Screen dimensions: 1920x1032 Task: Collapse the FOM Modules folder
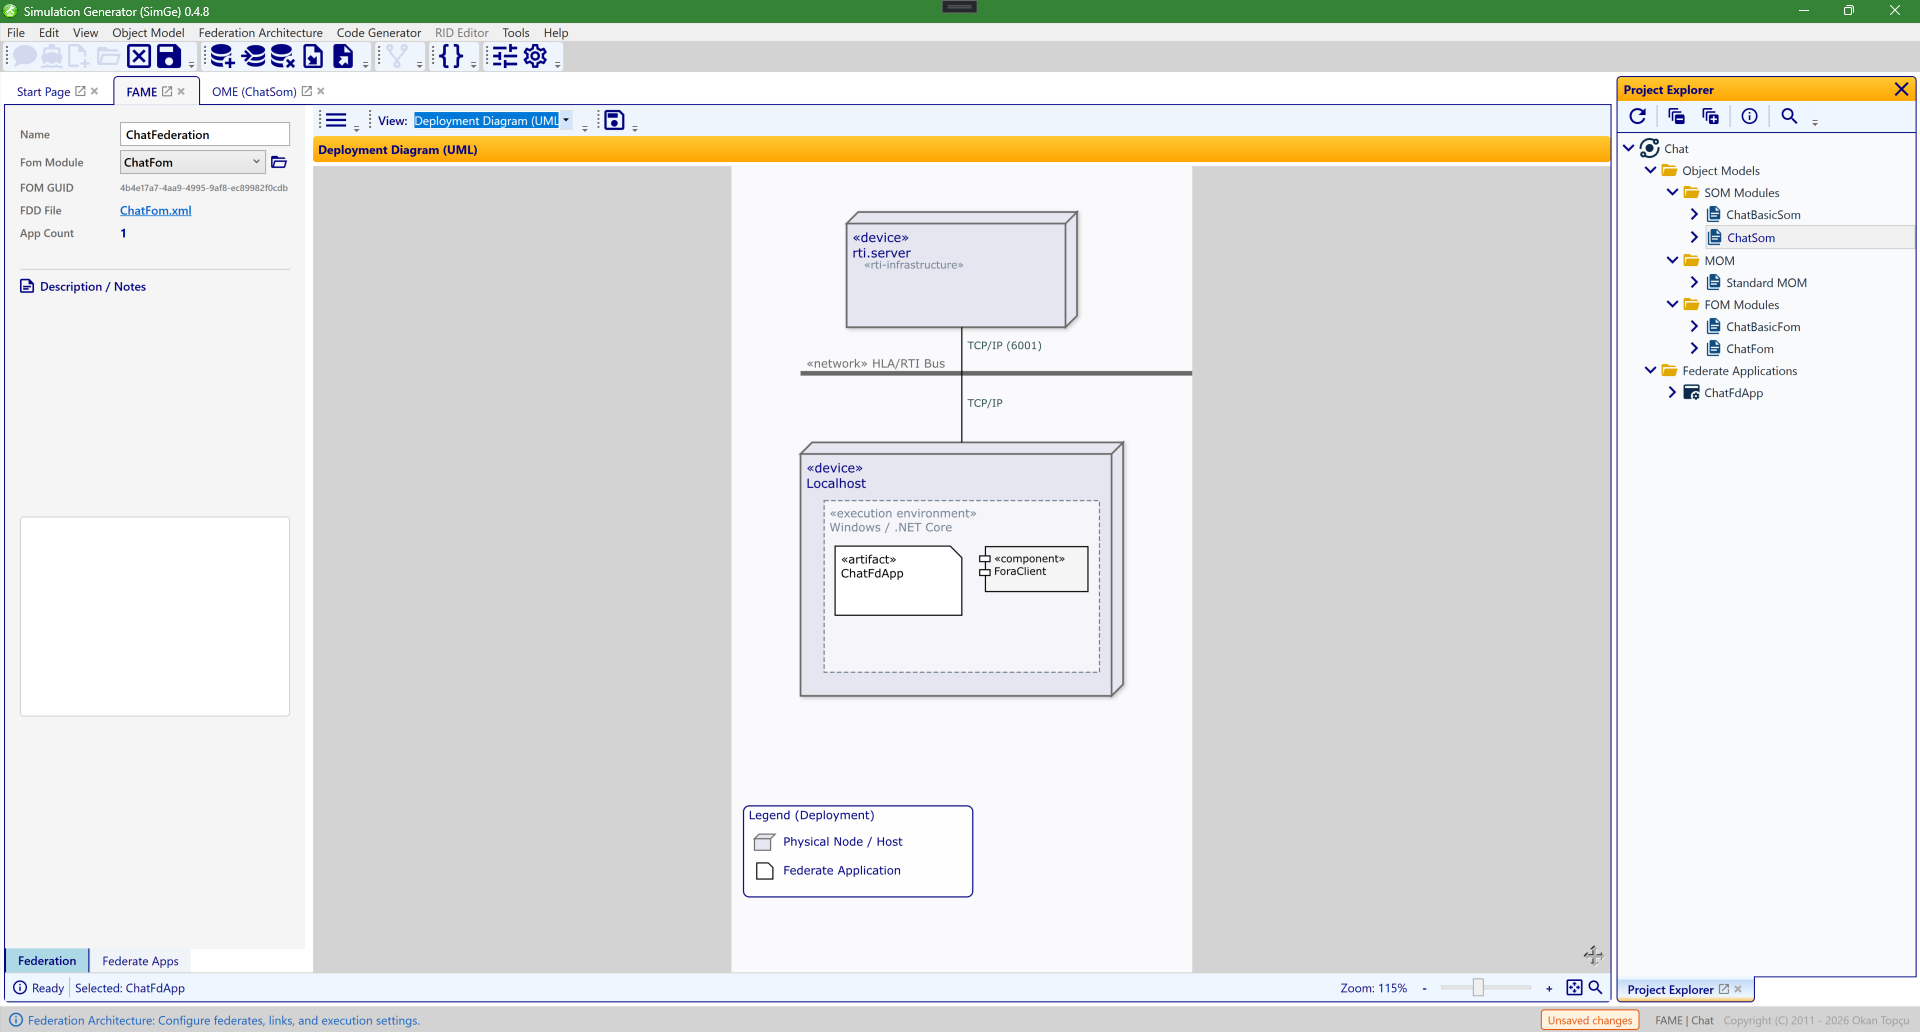coord(1673,304)
